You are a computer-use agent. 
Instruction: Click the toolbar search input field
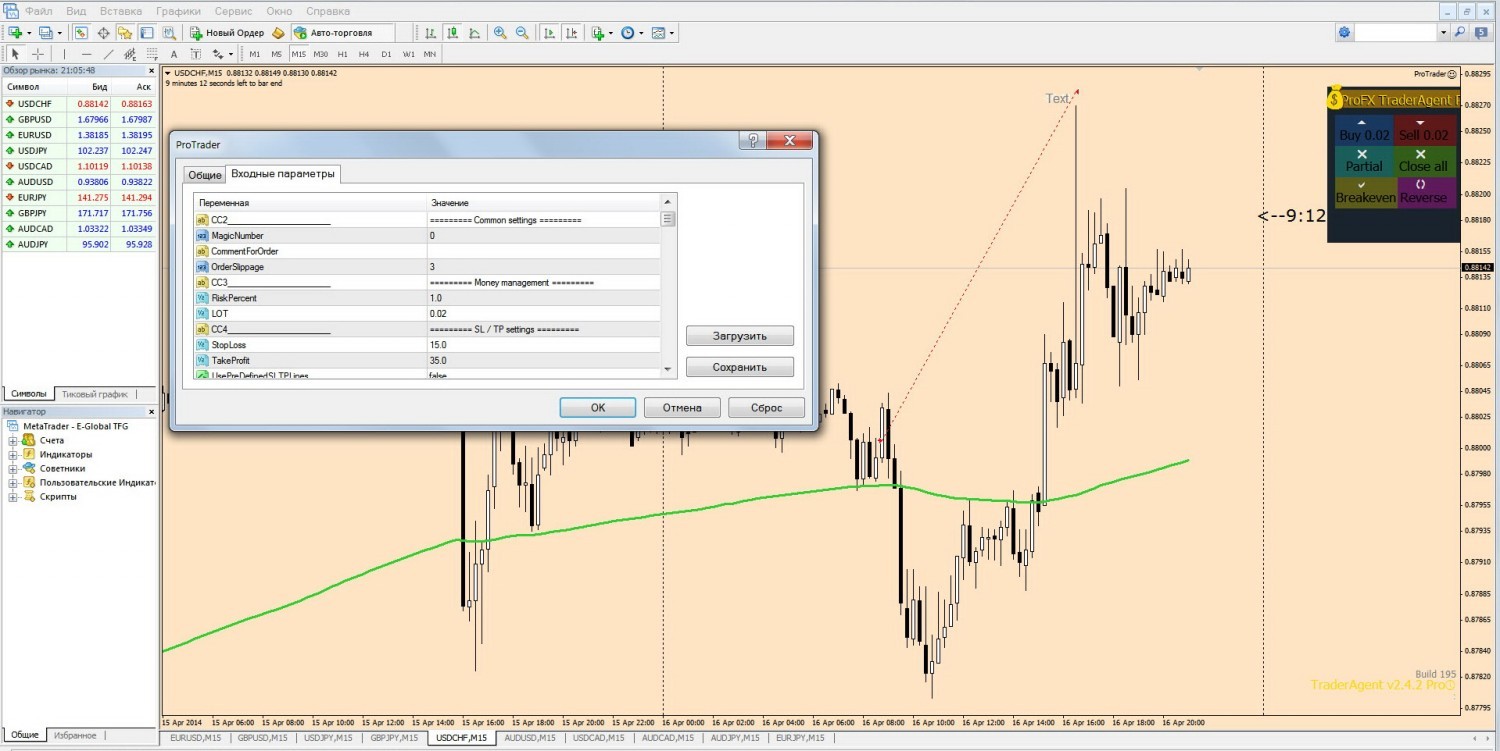[x=1395, y=33]
